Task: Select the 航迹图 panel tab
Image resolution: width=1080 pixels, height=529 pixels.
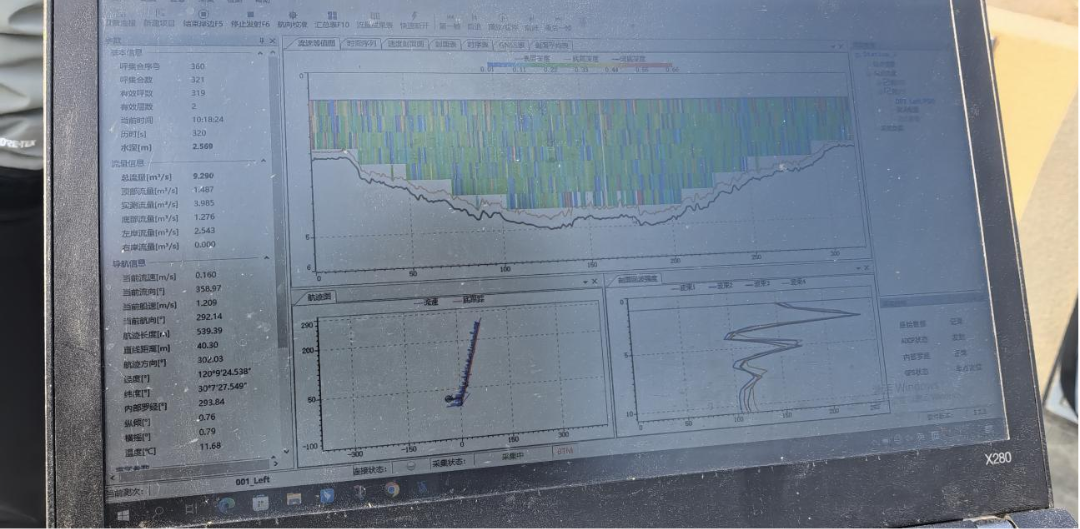Action: 320,297
